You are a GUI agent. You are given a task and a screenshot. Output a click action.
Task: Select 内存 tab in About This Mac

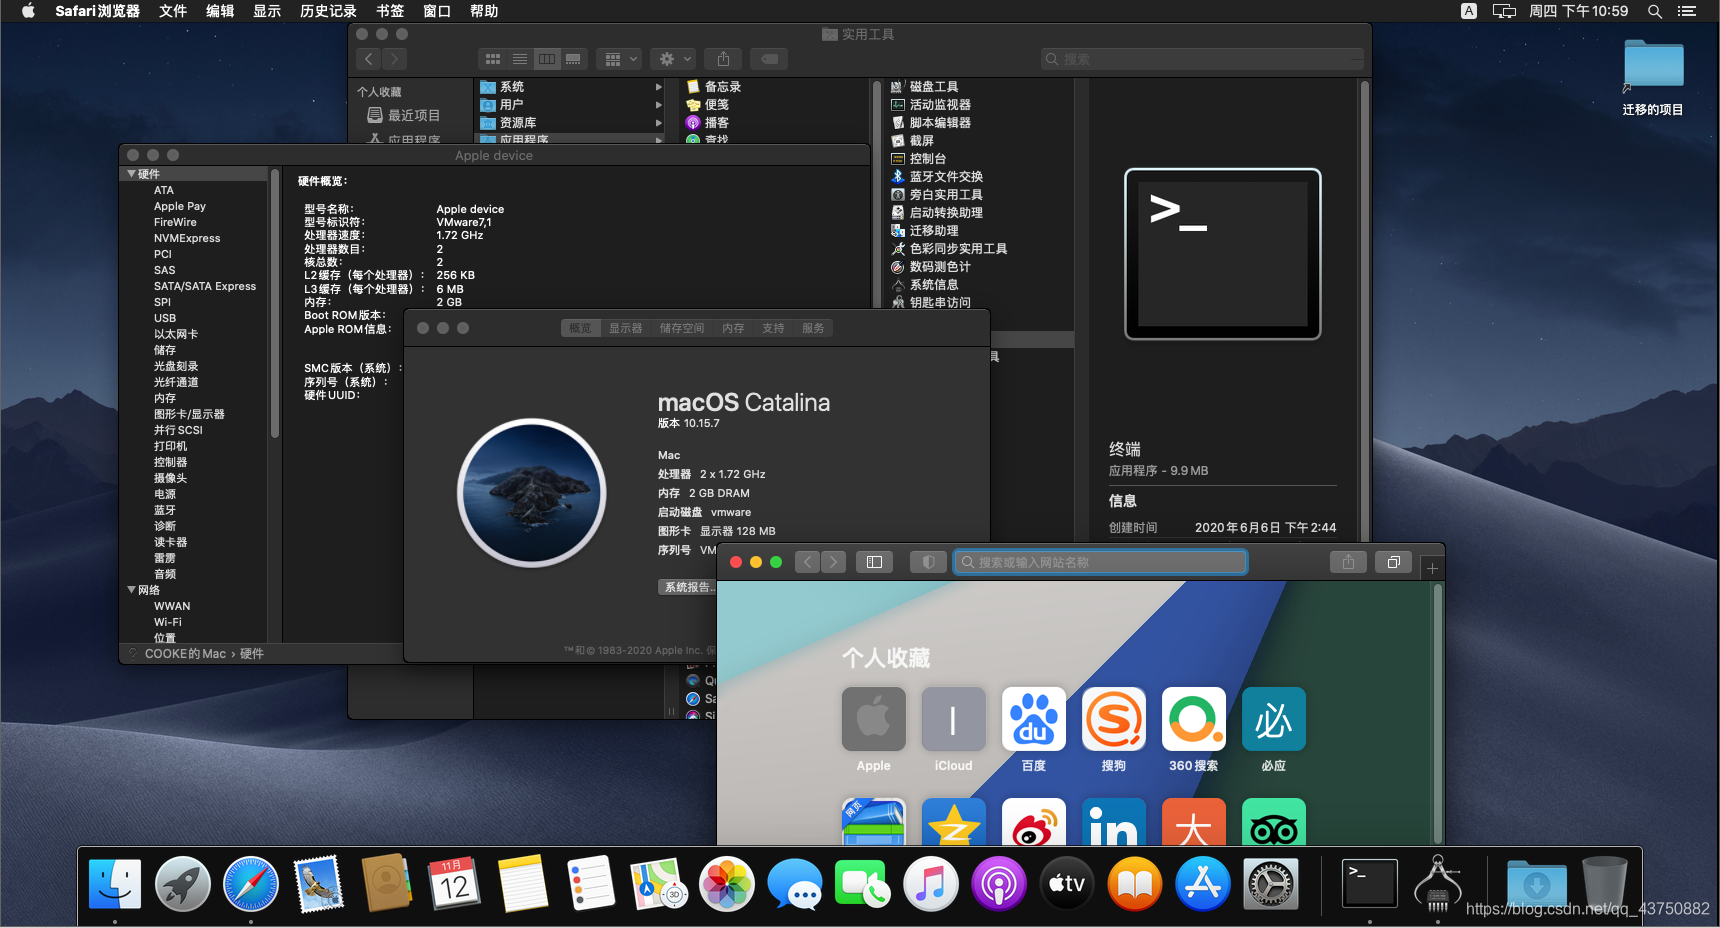(x=733, y=328)
